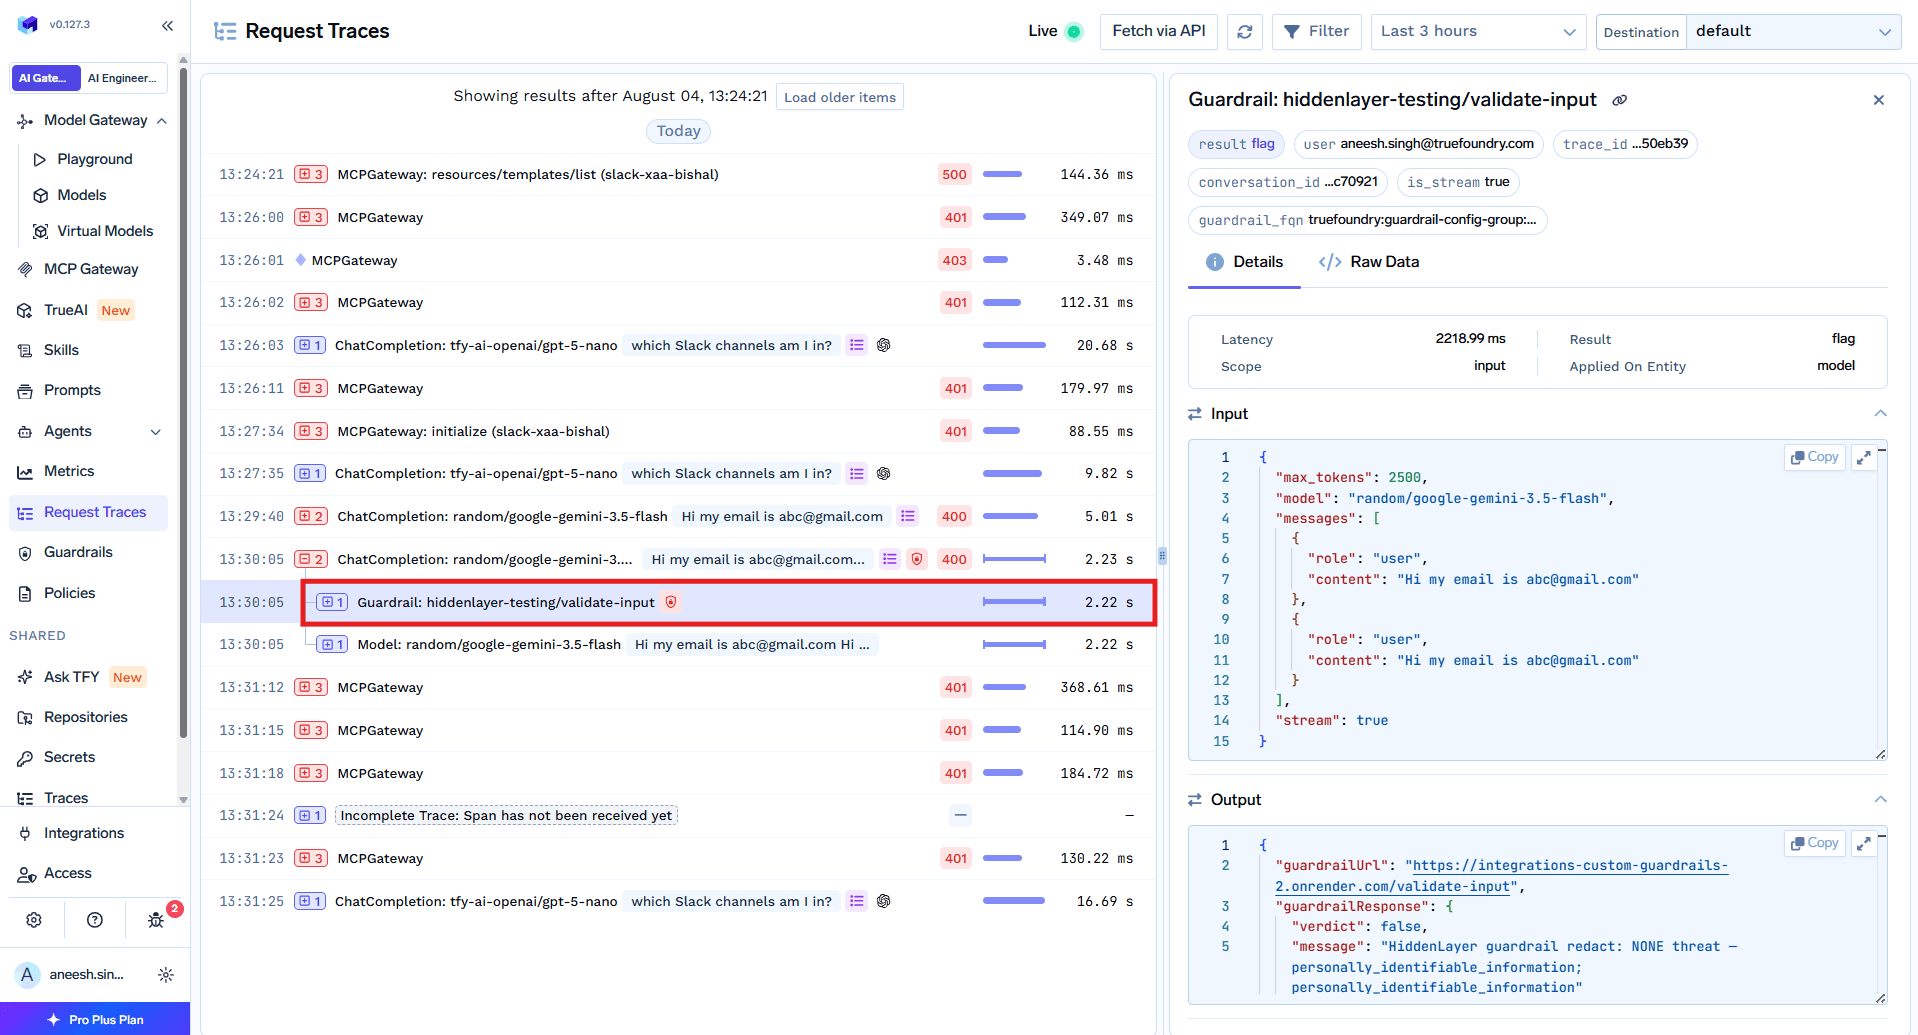This screenshot has width=1918, height=1035.
Task: Open help question mark icon
Action: [95, 920]
